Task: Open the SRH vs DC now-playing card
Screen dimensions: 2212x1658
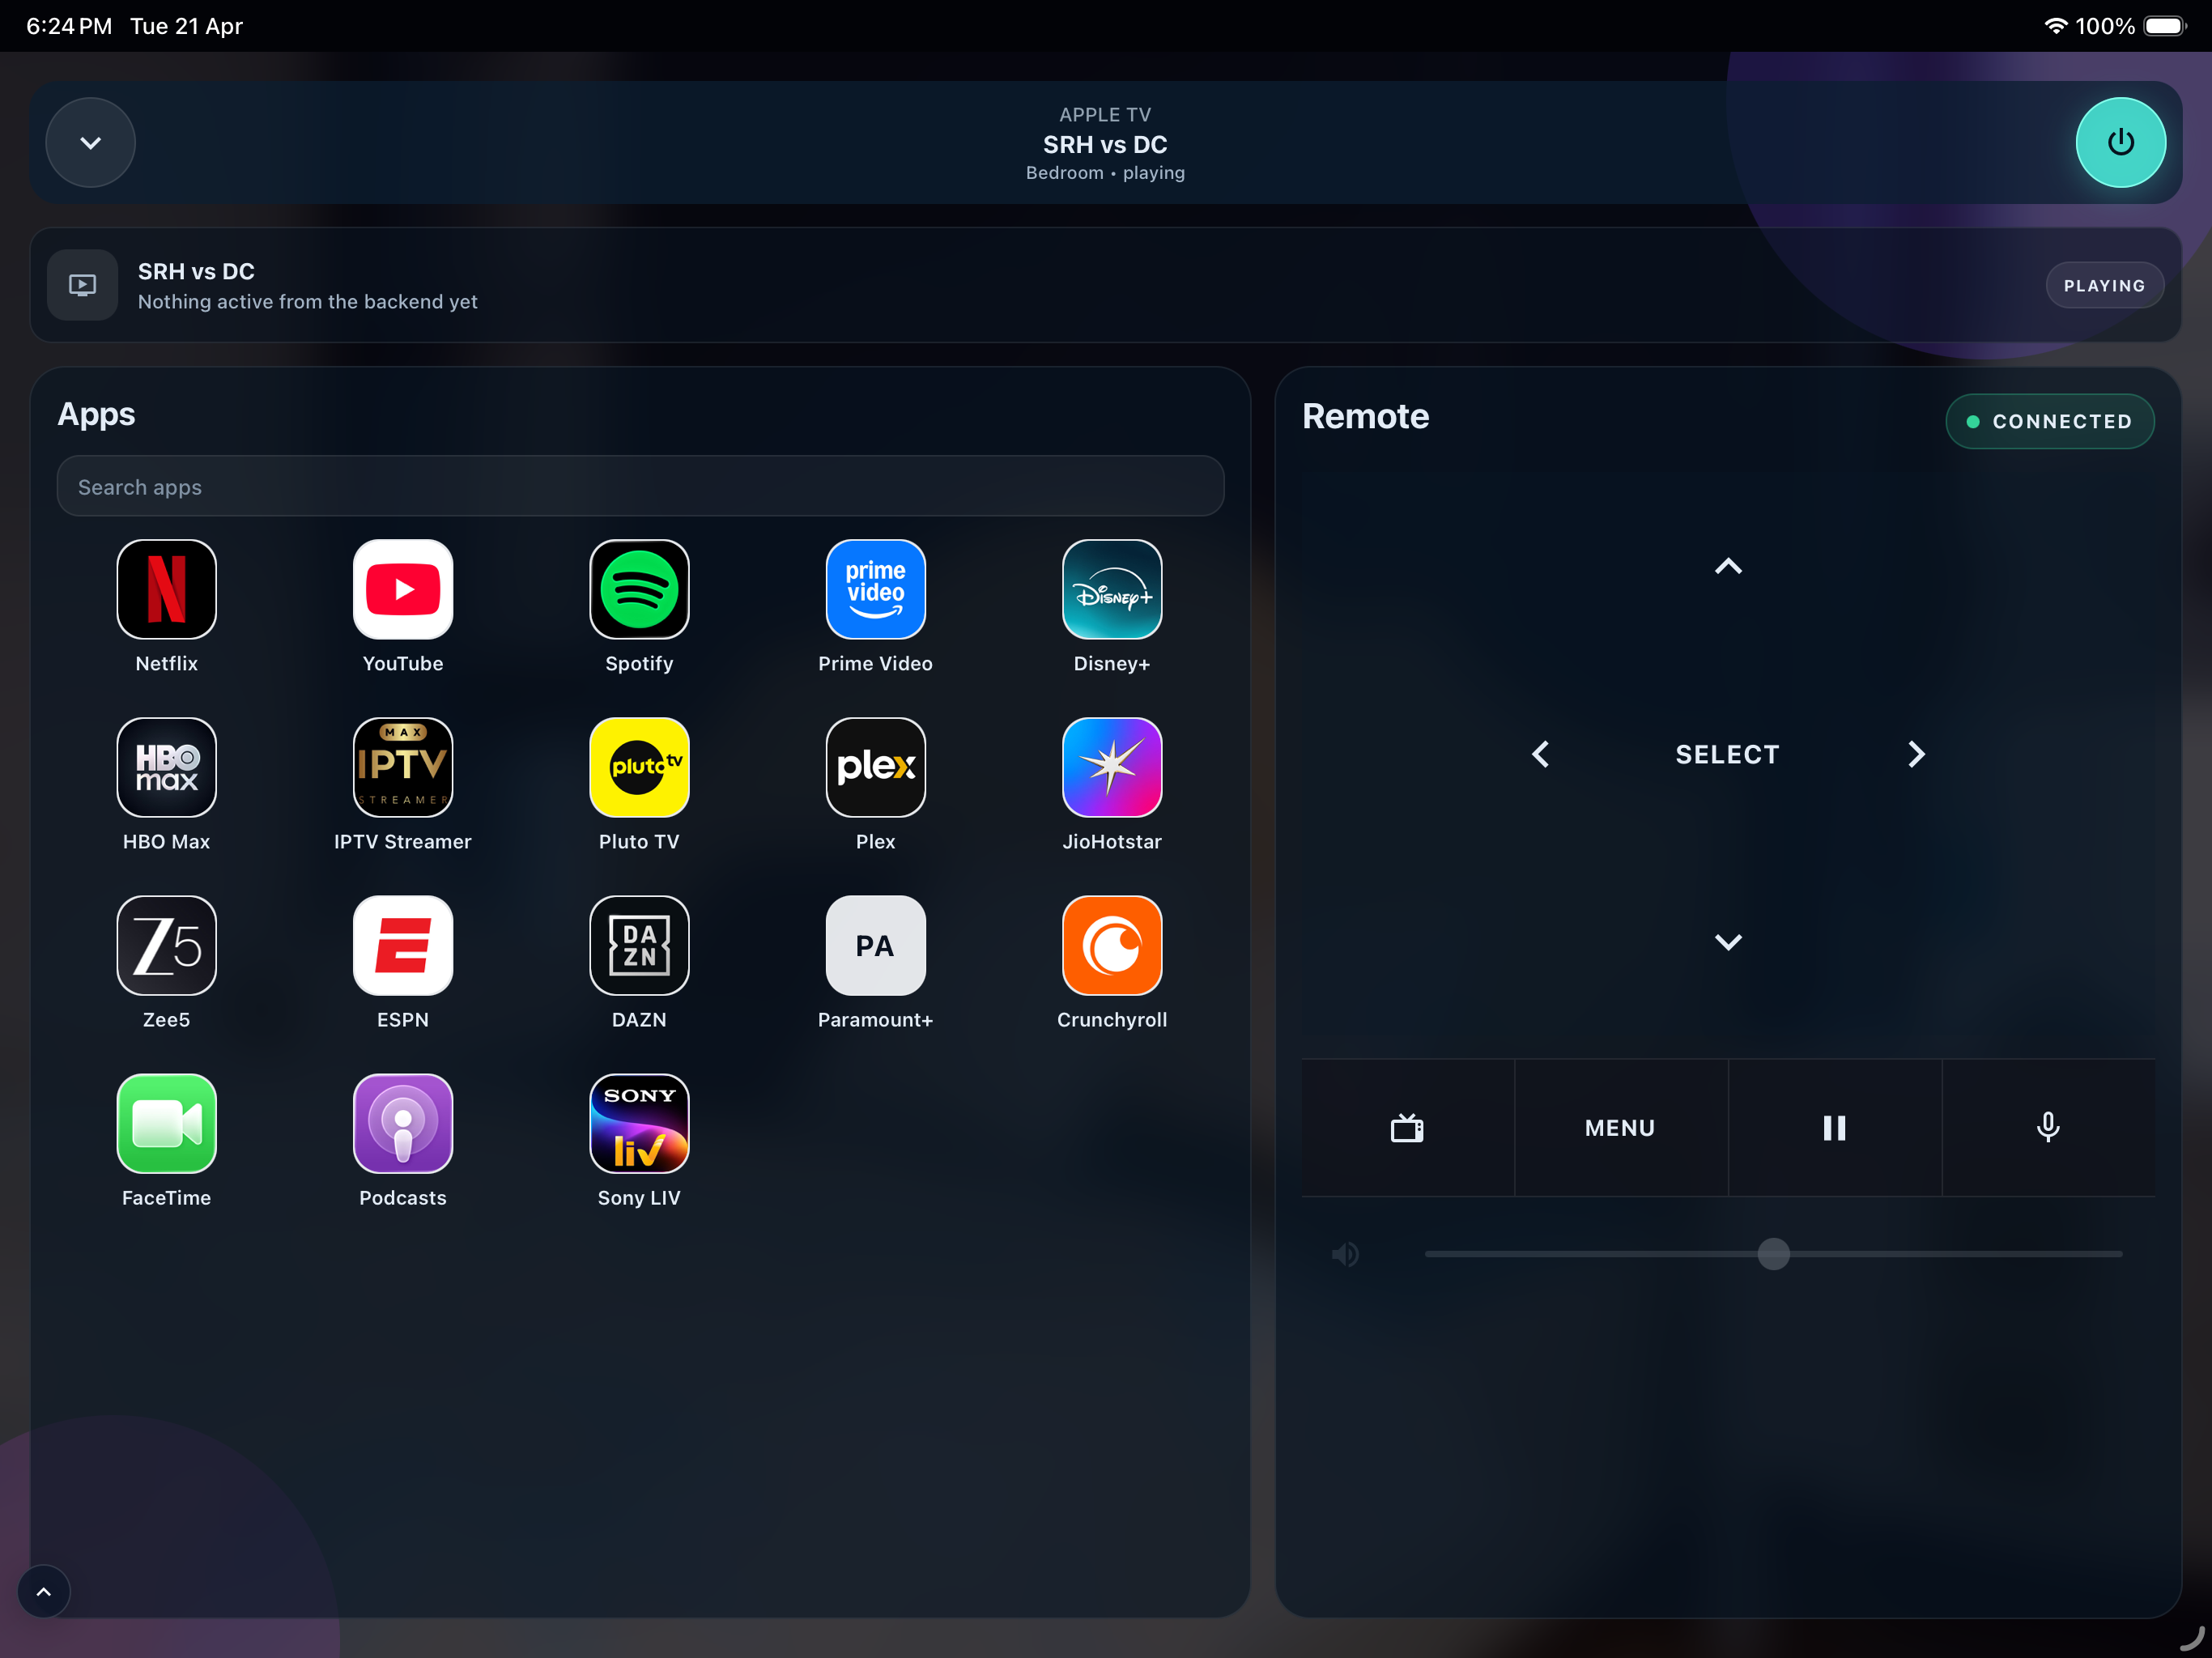Action: 1105,285
